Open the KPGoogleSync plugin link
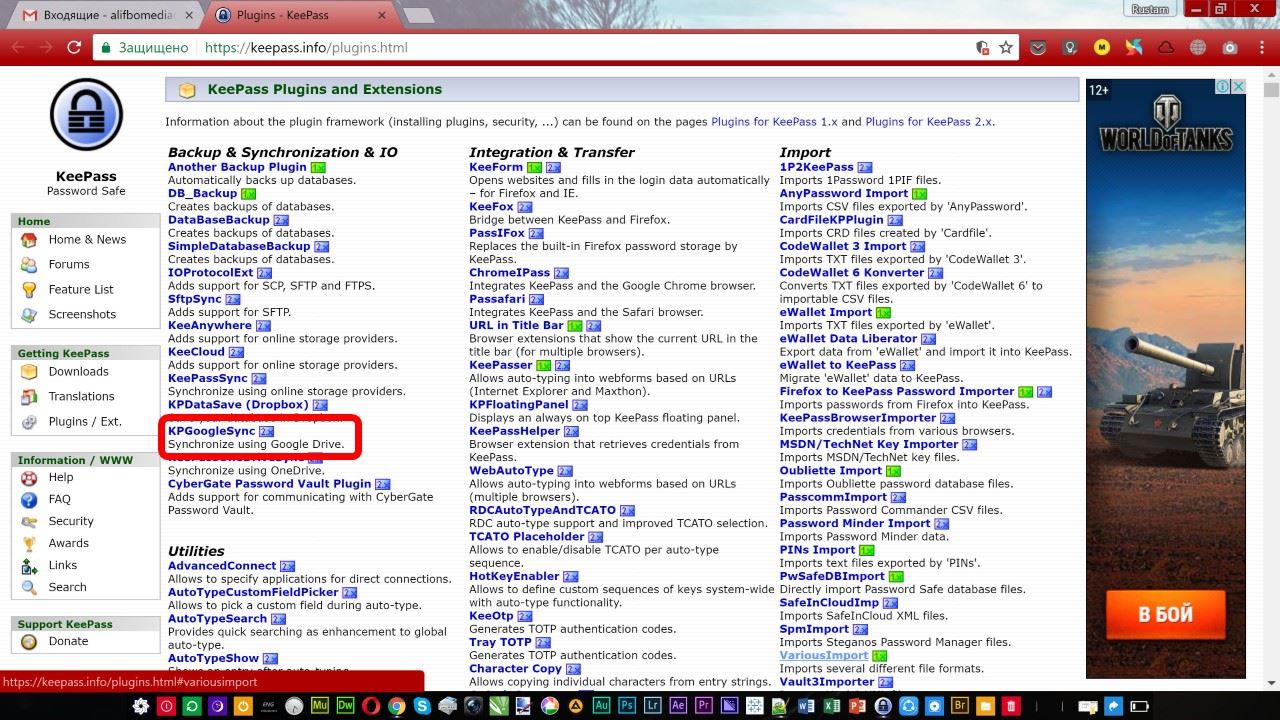This screenshot has width=1280, height=720. (212, 431)
